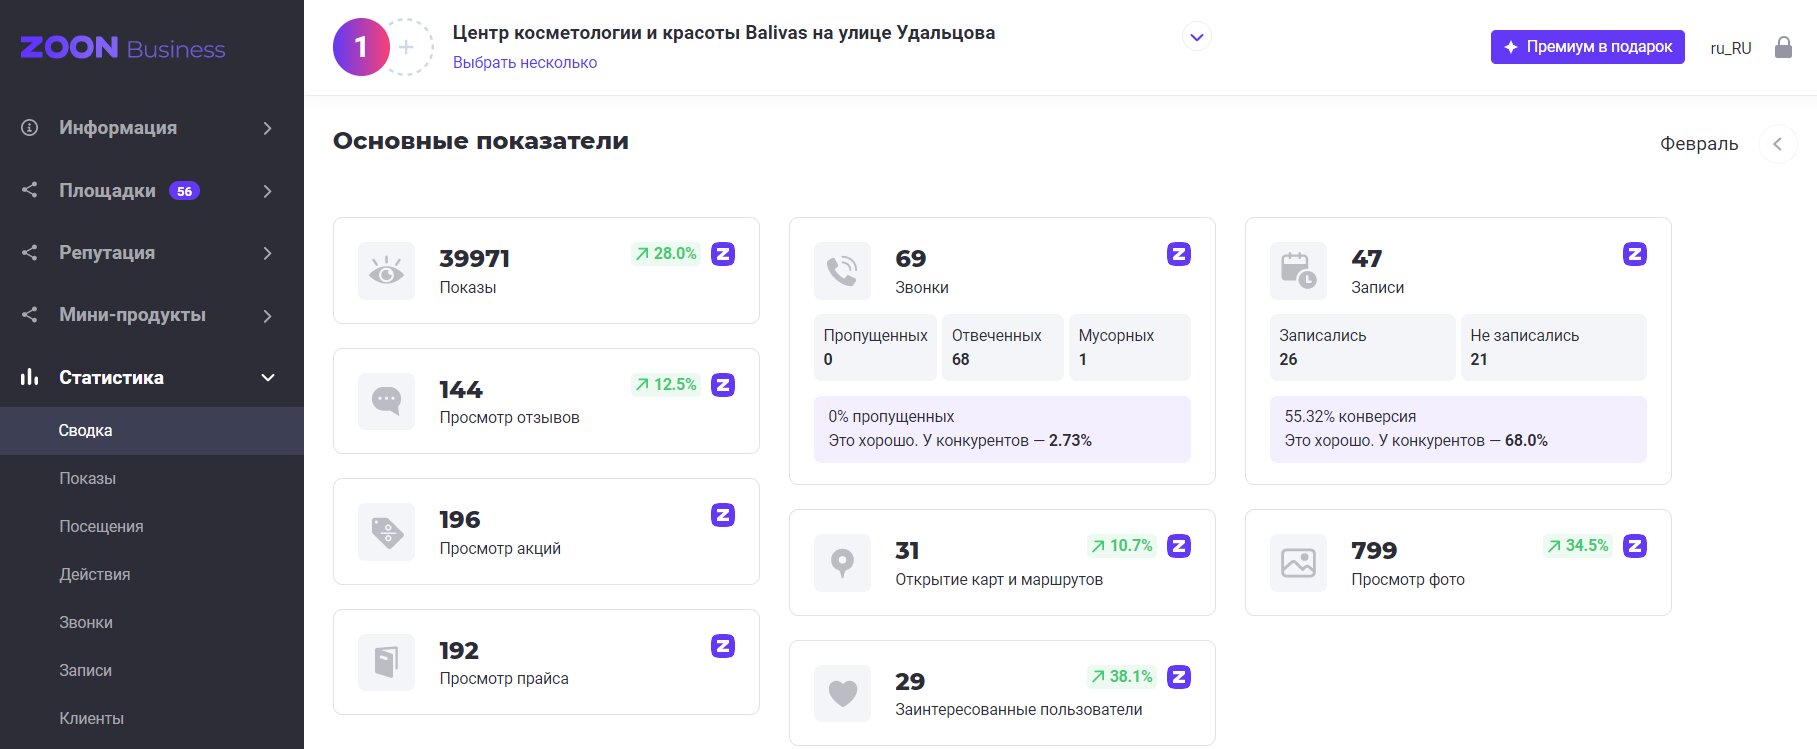Click the 10.7% growth indicator on Открытие карт
The image size is (1817, 749).
tap(1122, 546)
